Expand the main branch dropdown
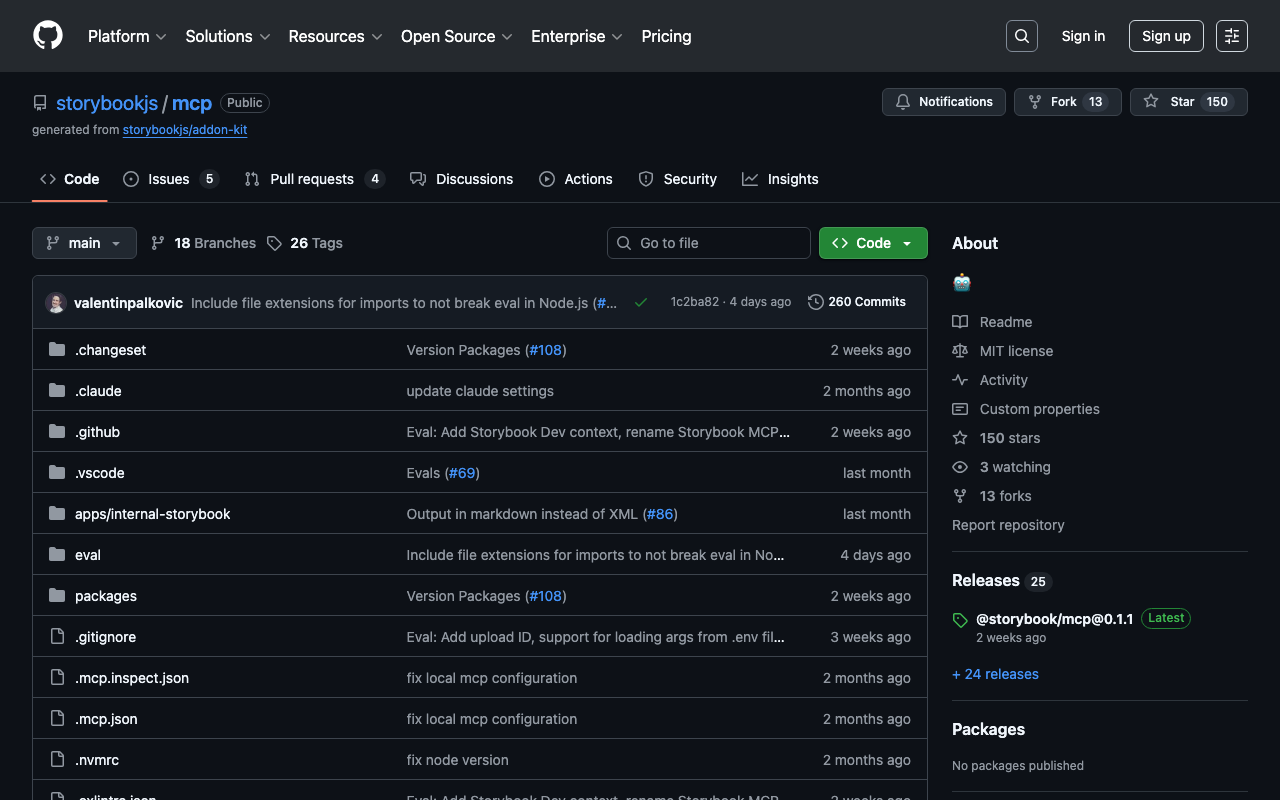 pos(84,243)
